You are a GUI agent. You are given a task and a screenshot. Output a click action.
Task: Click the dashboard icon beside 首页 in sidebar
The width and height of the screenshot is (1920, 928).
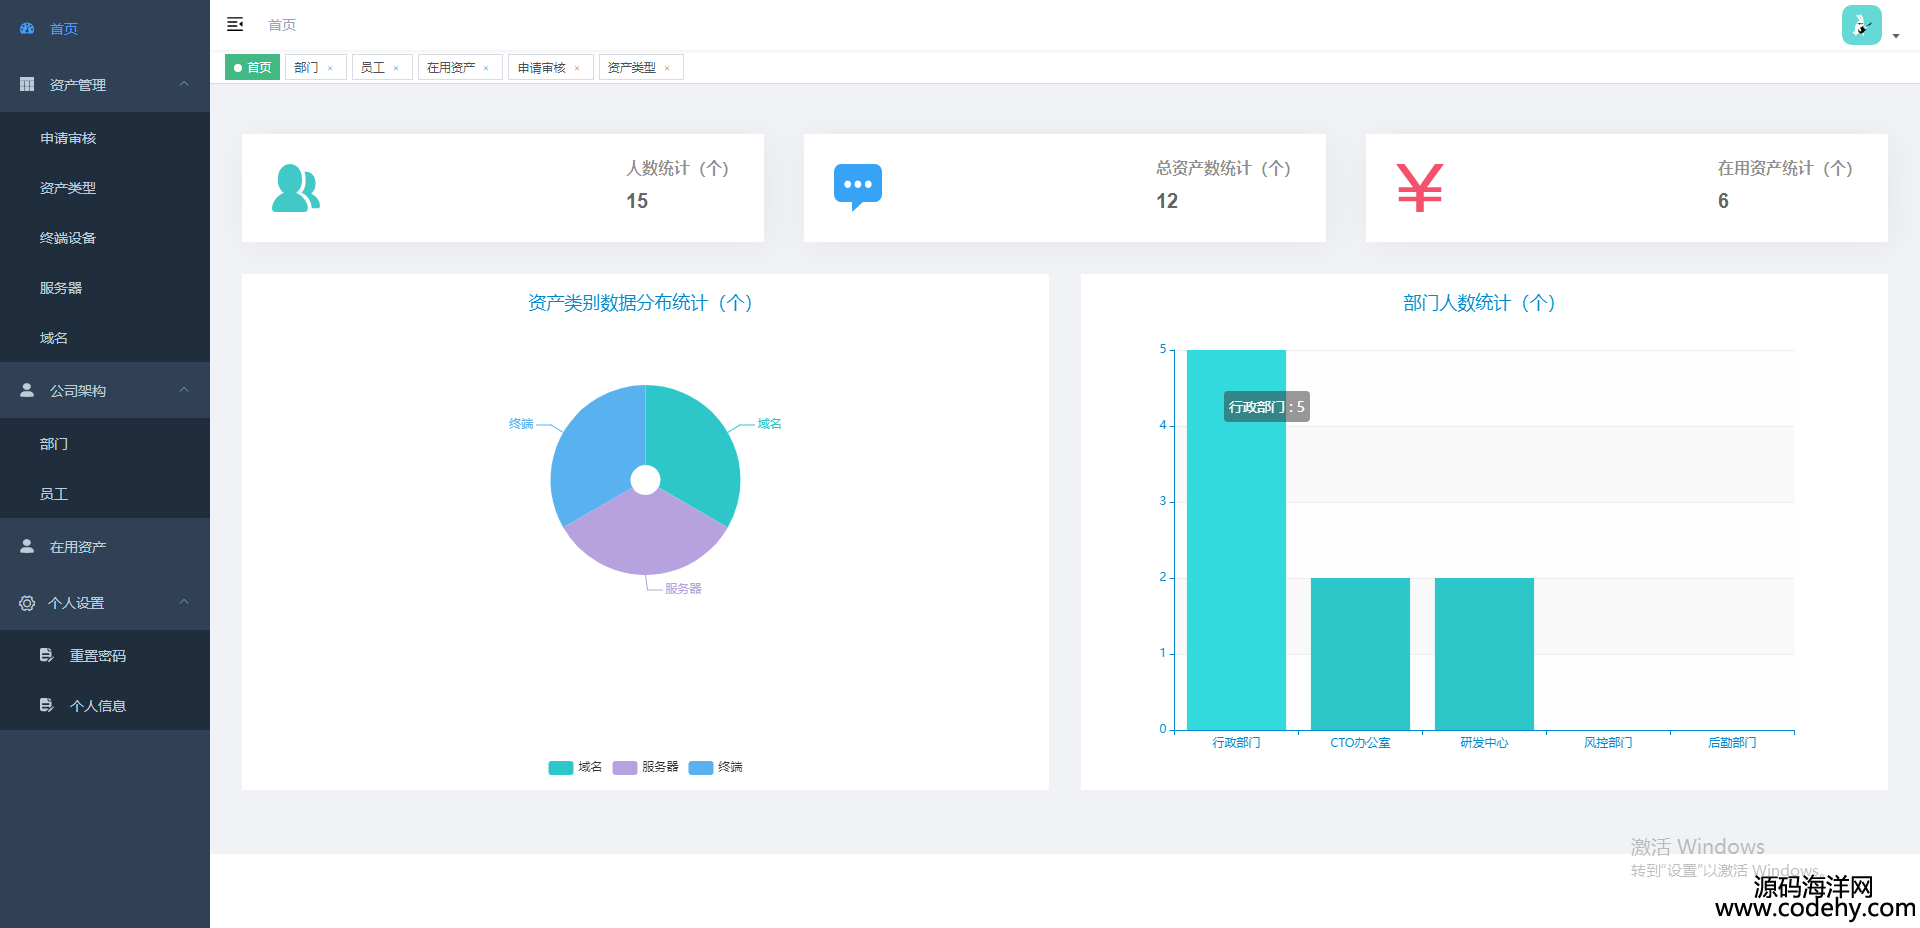[x=27, y=29]
